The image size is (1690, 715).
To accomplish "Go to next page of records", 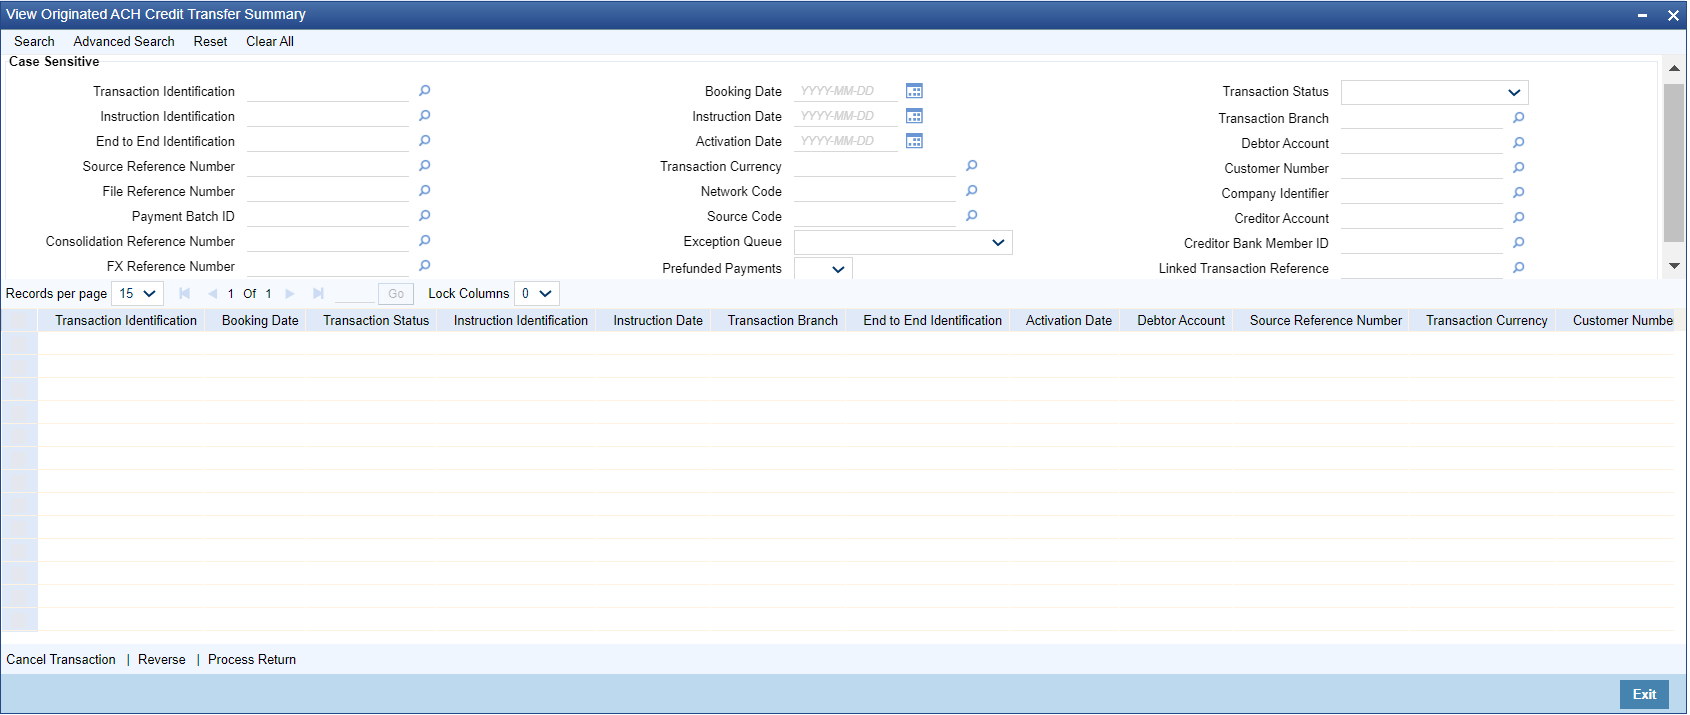I will coord(290,294).
